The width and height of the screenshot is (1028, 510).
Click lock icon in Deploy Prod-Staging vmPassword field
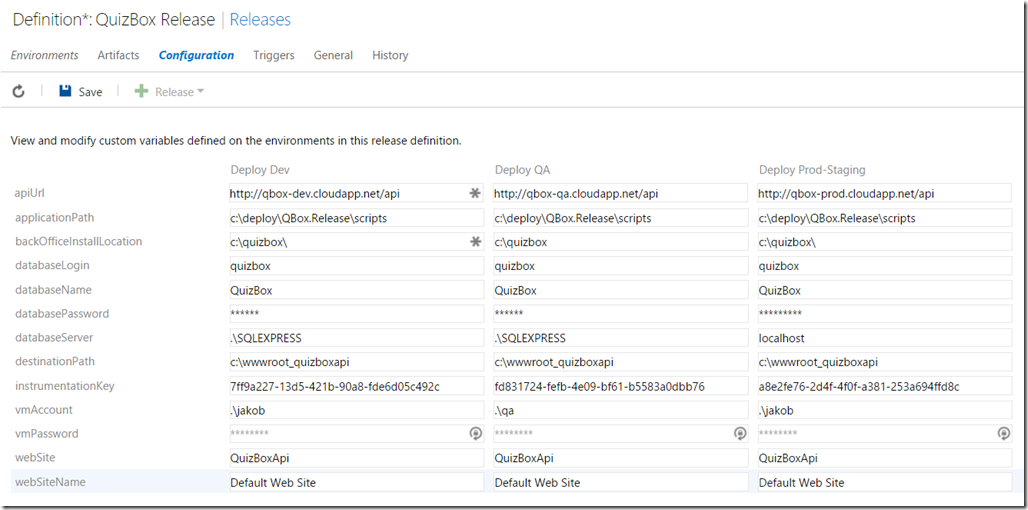coord(1003,433)
